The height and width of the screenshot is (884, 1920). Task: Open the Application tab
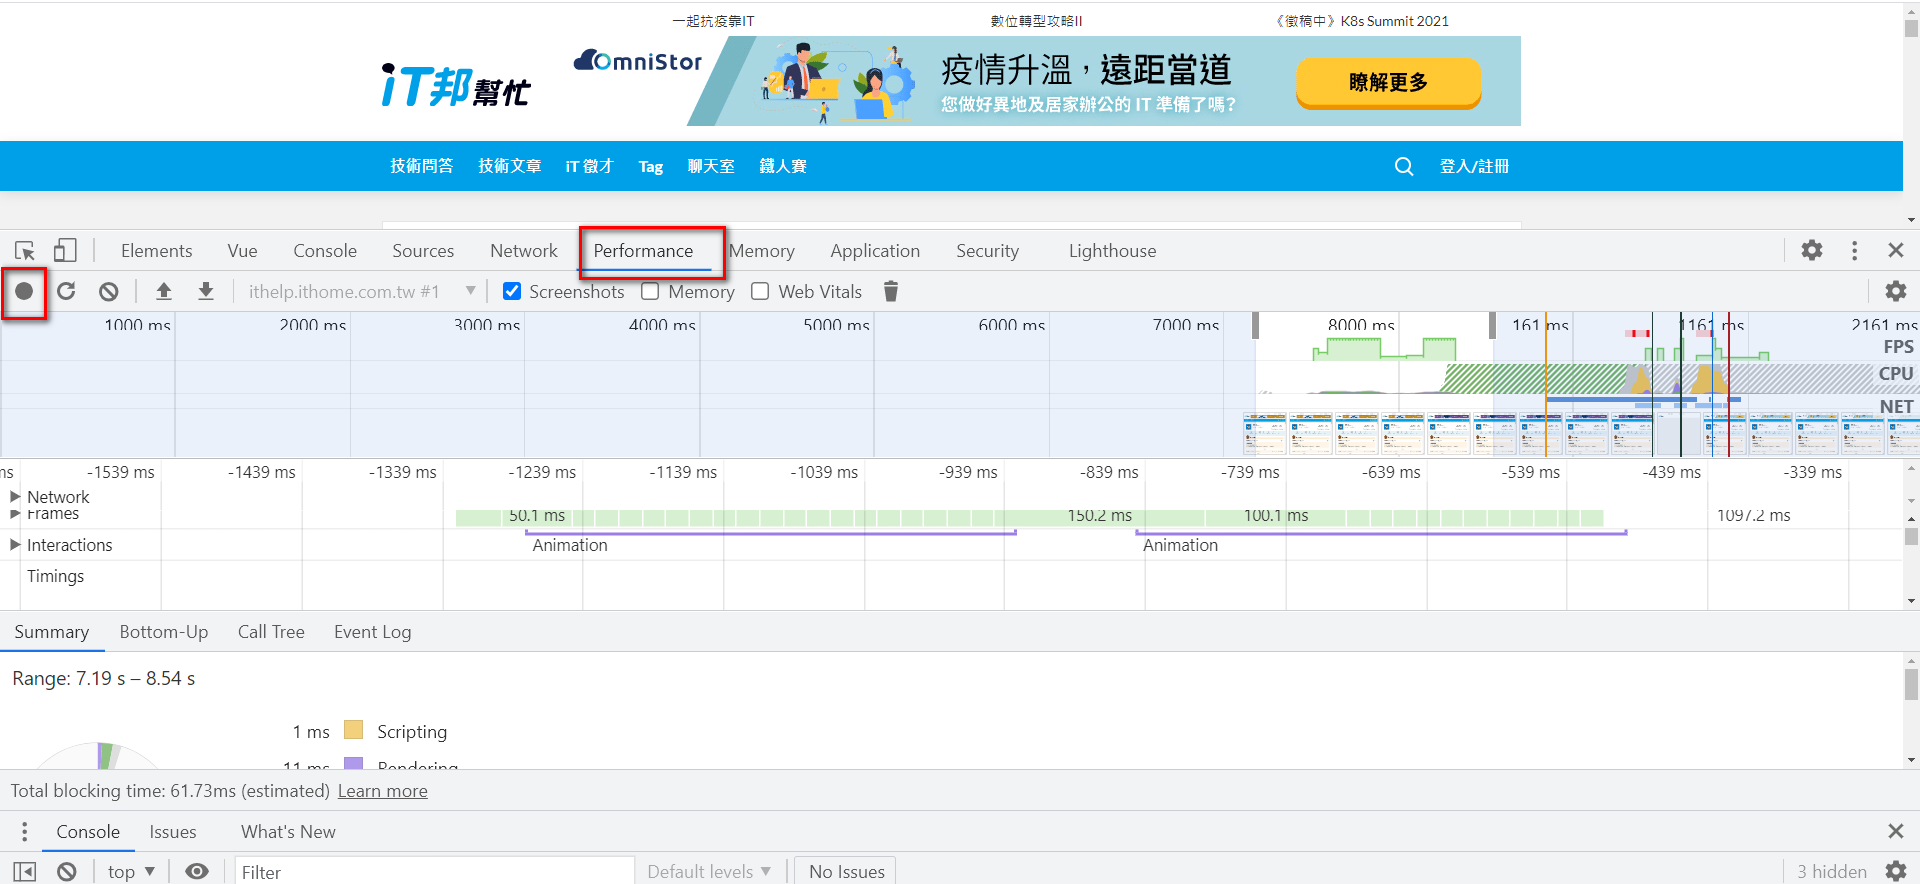(875, 251)
